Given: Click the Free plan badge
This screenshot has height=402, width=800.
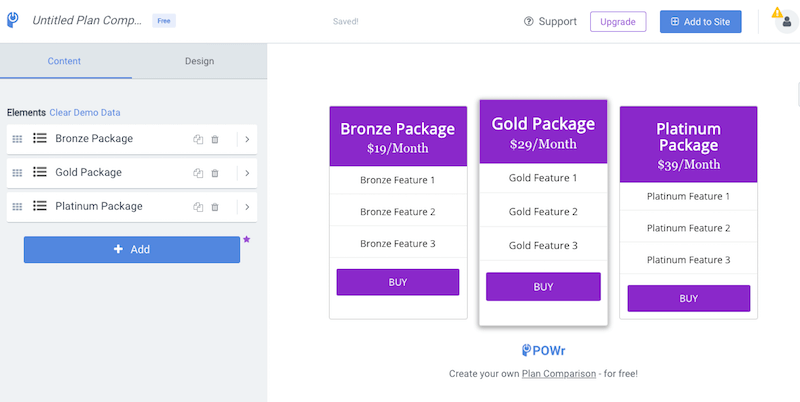Looking at the screenshot, I should (x=164, y=21).
